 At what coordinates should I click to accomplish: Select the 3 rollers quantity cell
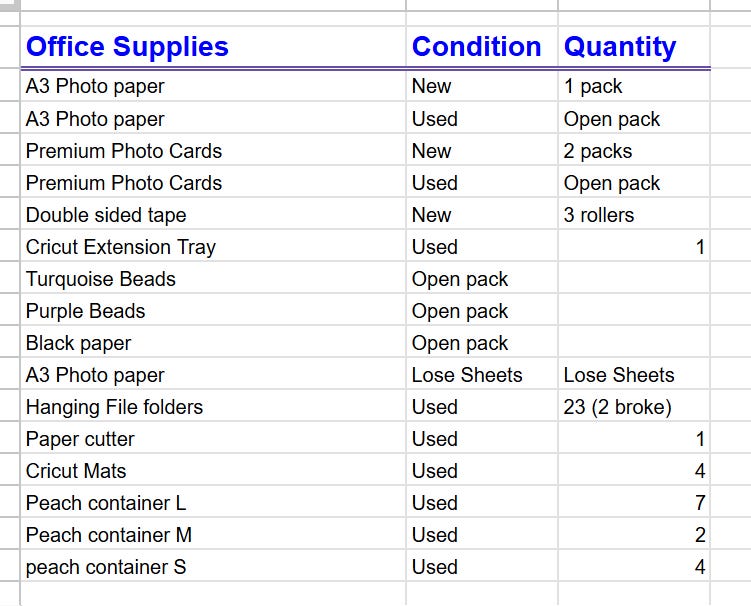pyautogui.click(x=634, y=215)
